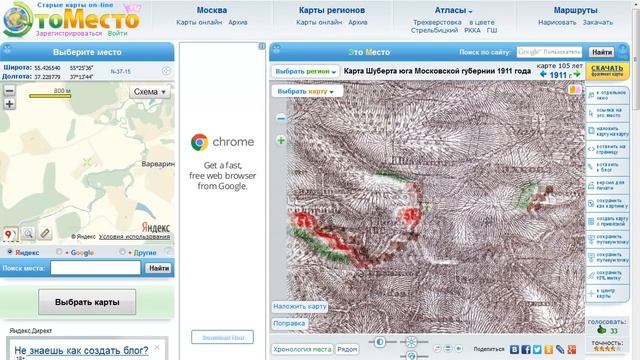Open Выбрать регион dropdown
The height and width of the screenshot is (360, 640).
click(x=305, y=71)
